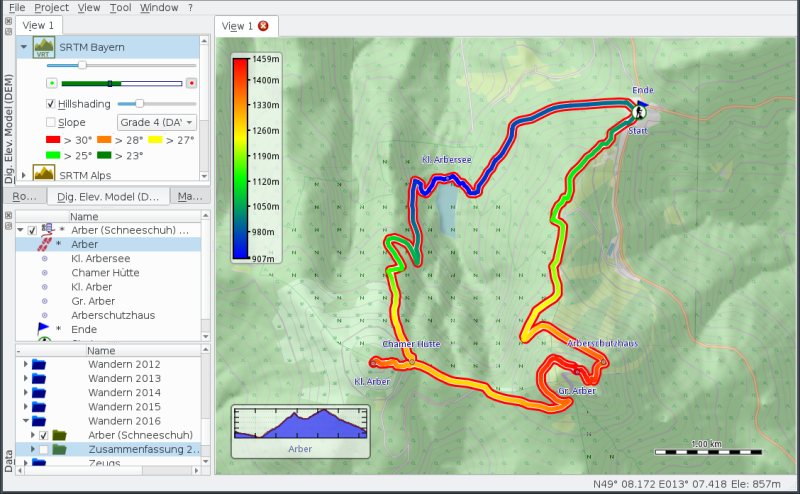Click the green dot minimum scale button
This screenshot has width=800, height=494.
tap(52, 83)
